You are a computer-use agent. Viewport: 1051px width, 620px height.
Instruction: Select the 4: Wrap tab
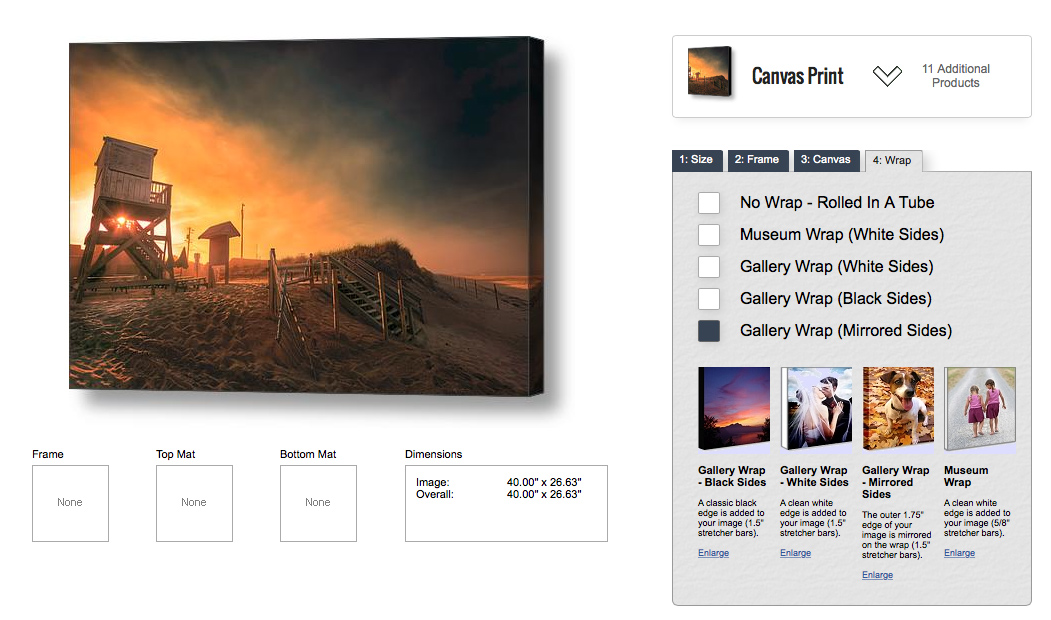(x=893, y=160)
